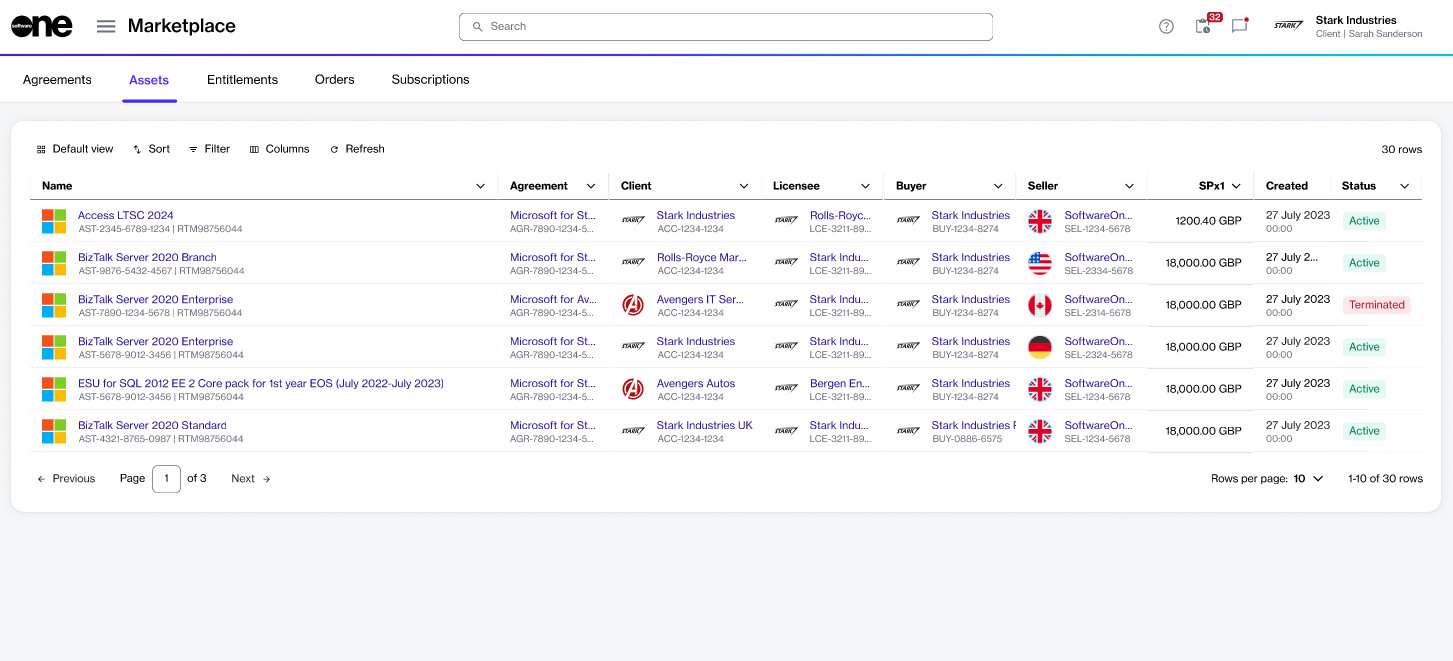Click the help question mark icon

click(x=1166, y=27)
